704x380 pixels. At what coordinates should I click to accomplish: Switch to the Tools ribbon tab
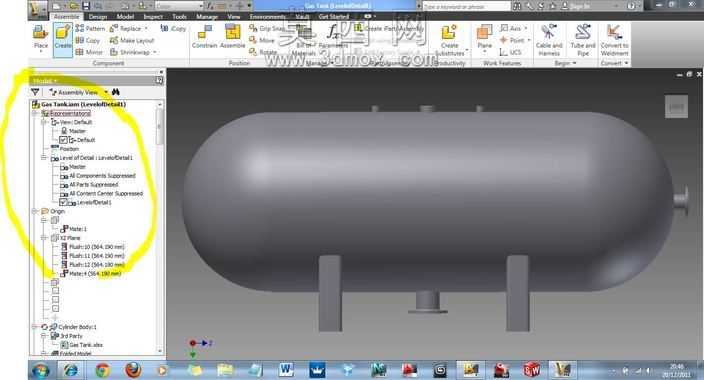180,17
